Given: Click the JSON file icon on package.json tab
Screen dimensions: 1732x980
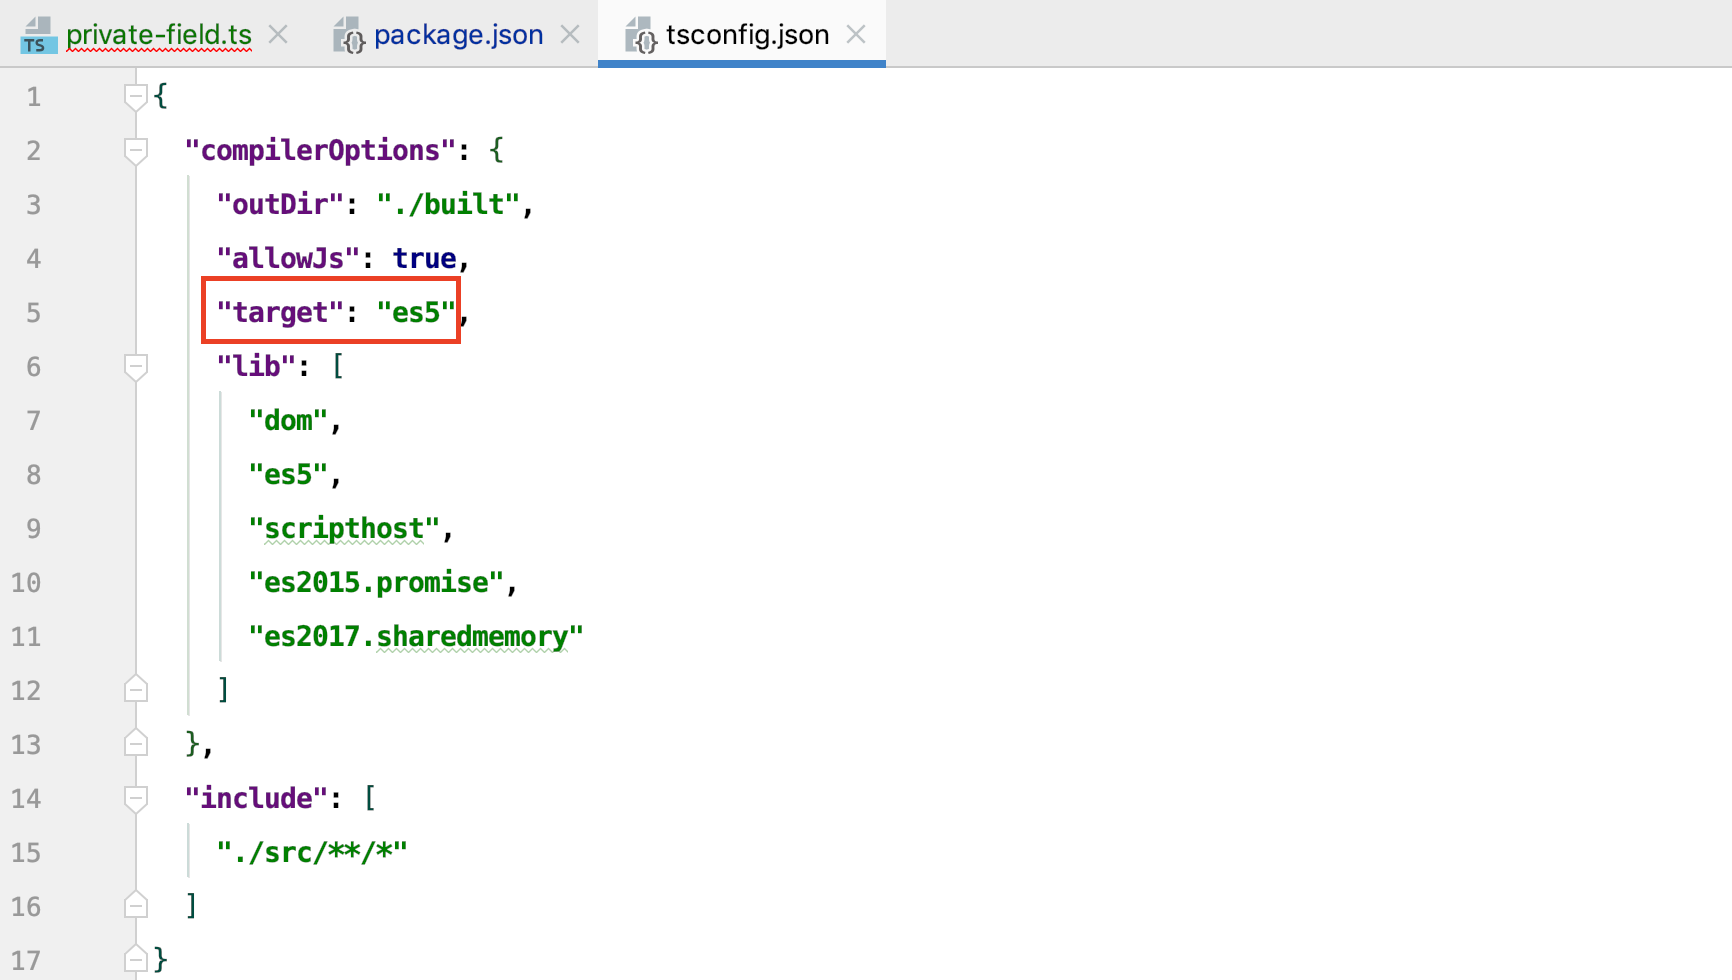Looking at the screenshot, I should pos(348,35).
